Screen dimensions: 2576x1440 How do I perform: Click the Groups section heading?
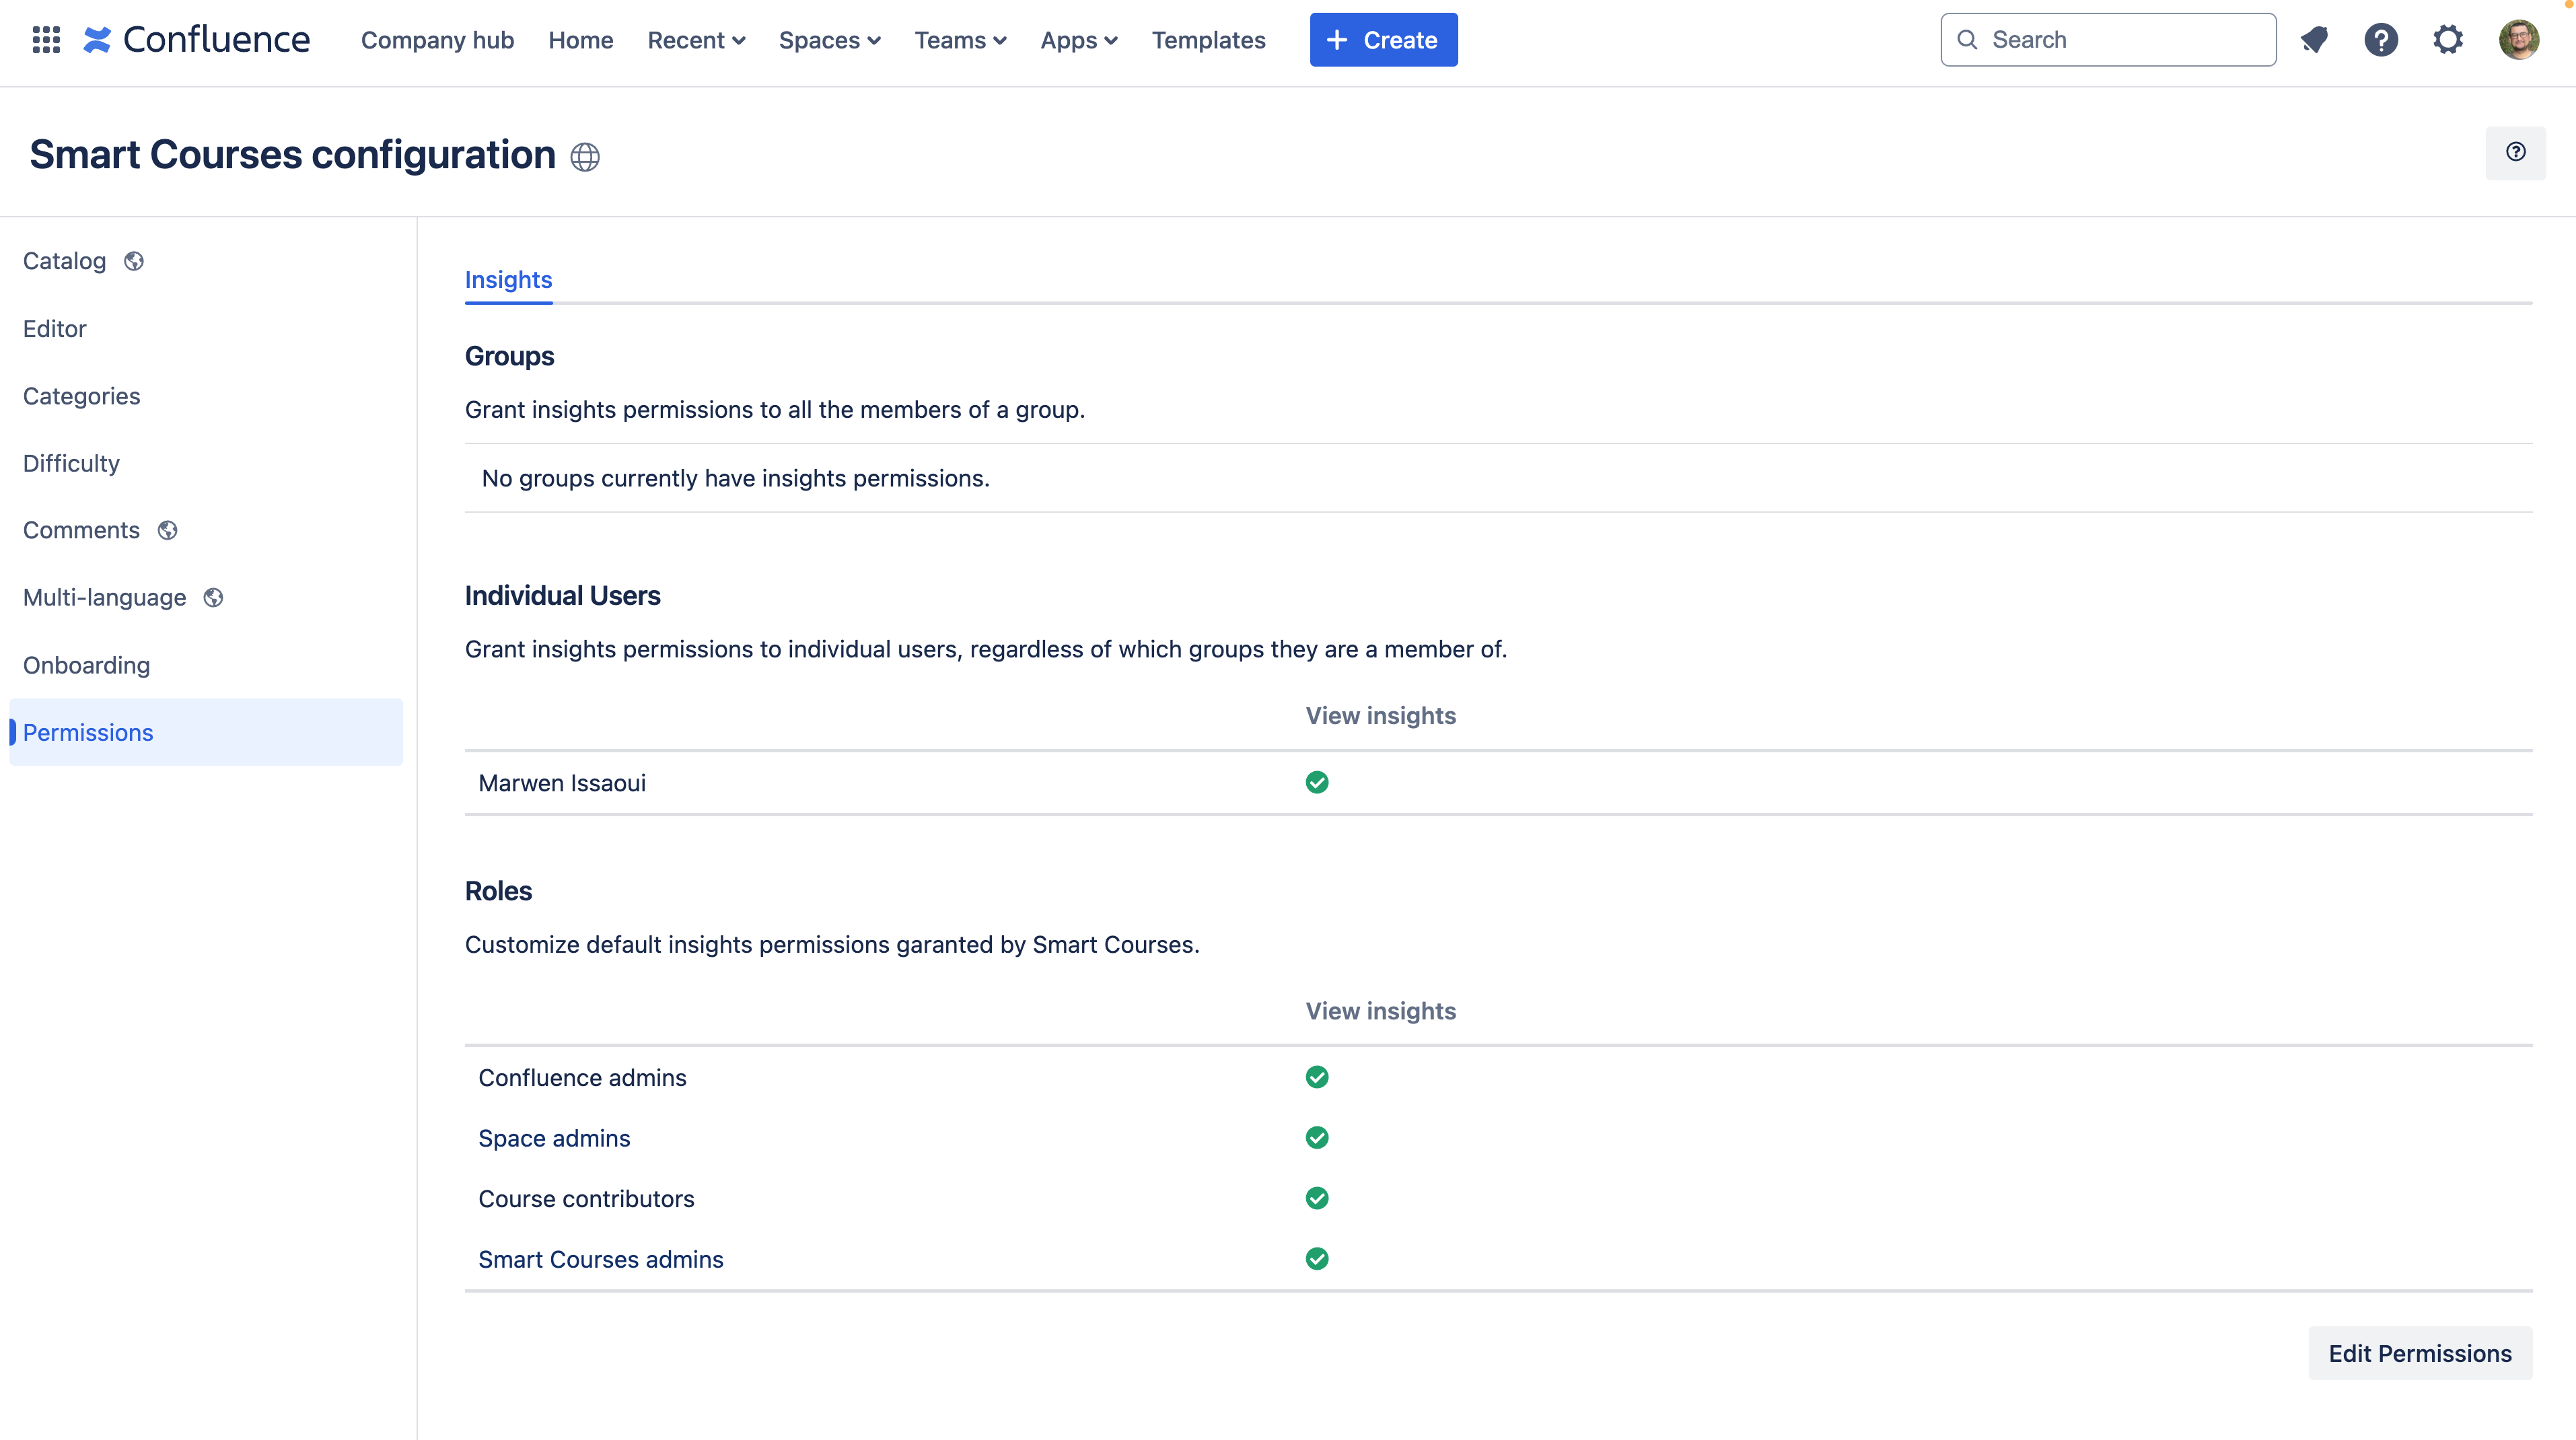(509, 356)
